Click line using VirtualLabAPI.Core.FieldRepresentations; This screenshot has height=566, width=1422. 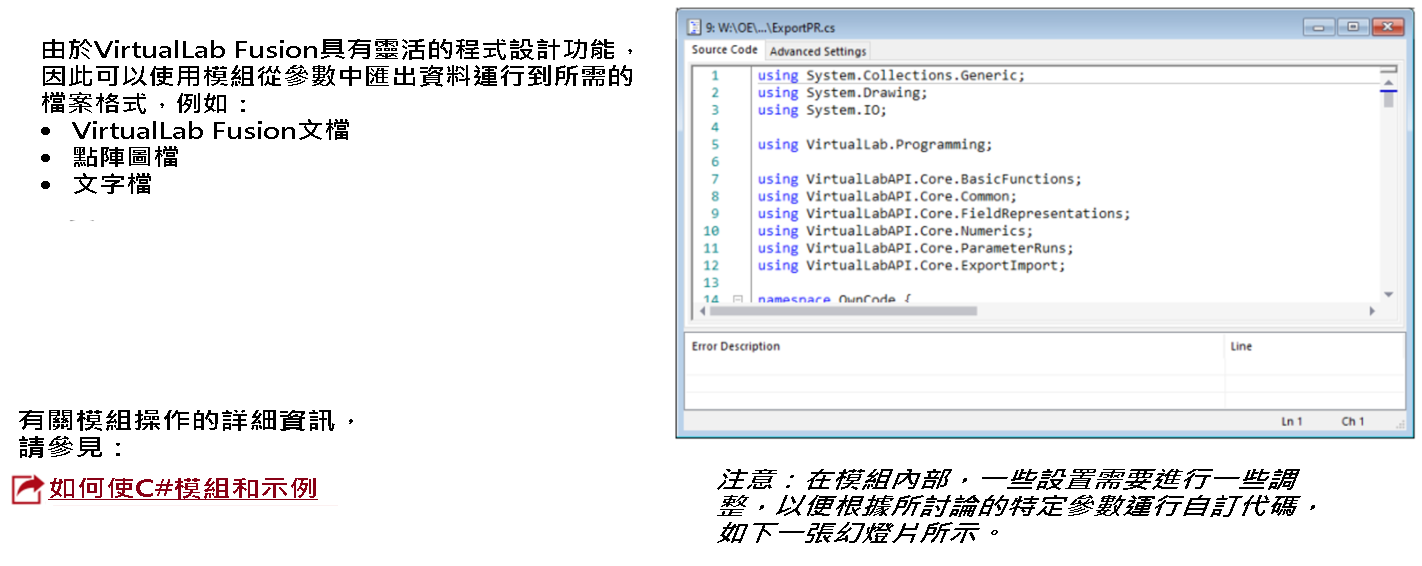coord(944,213)
